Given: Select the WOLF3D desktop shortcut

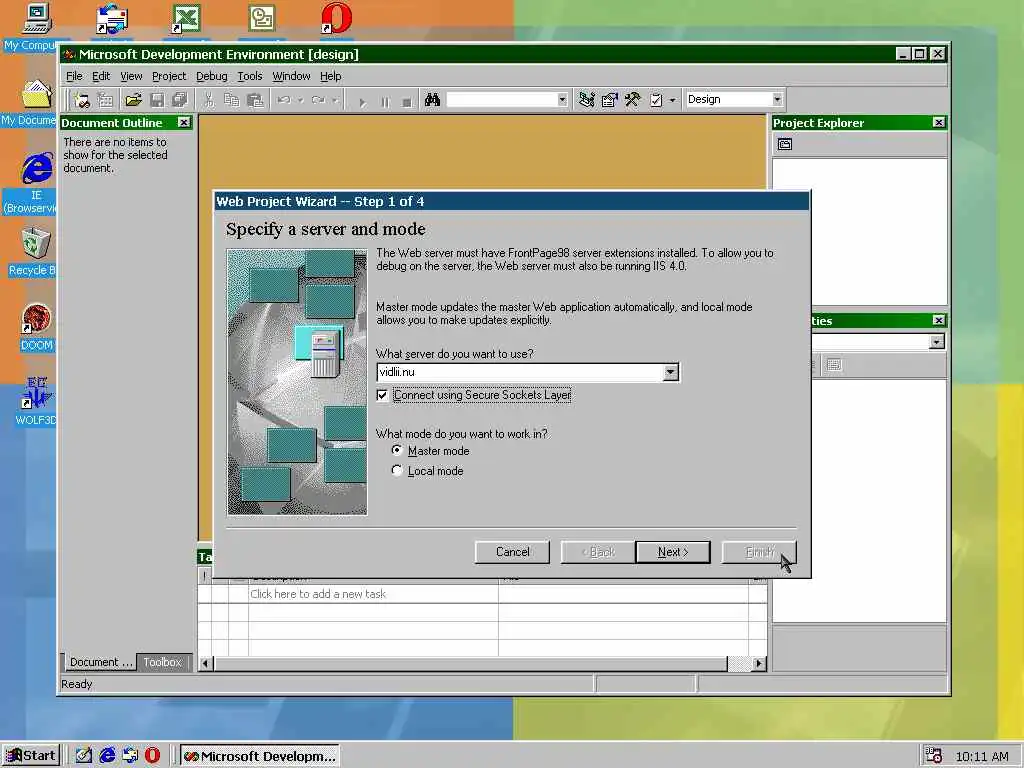Looking at the screenshot, I should [x=36, y=401].
